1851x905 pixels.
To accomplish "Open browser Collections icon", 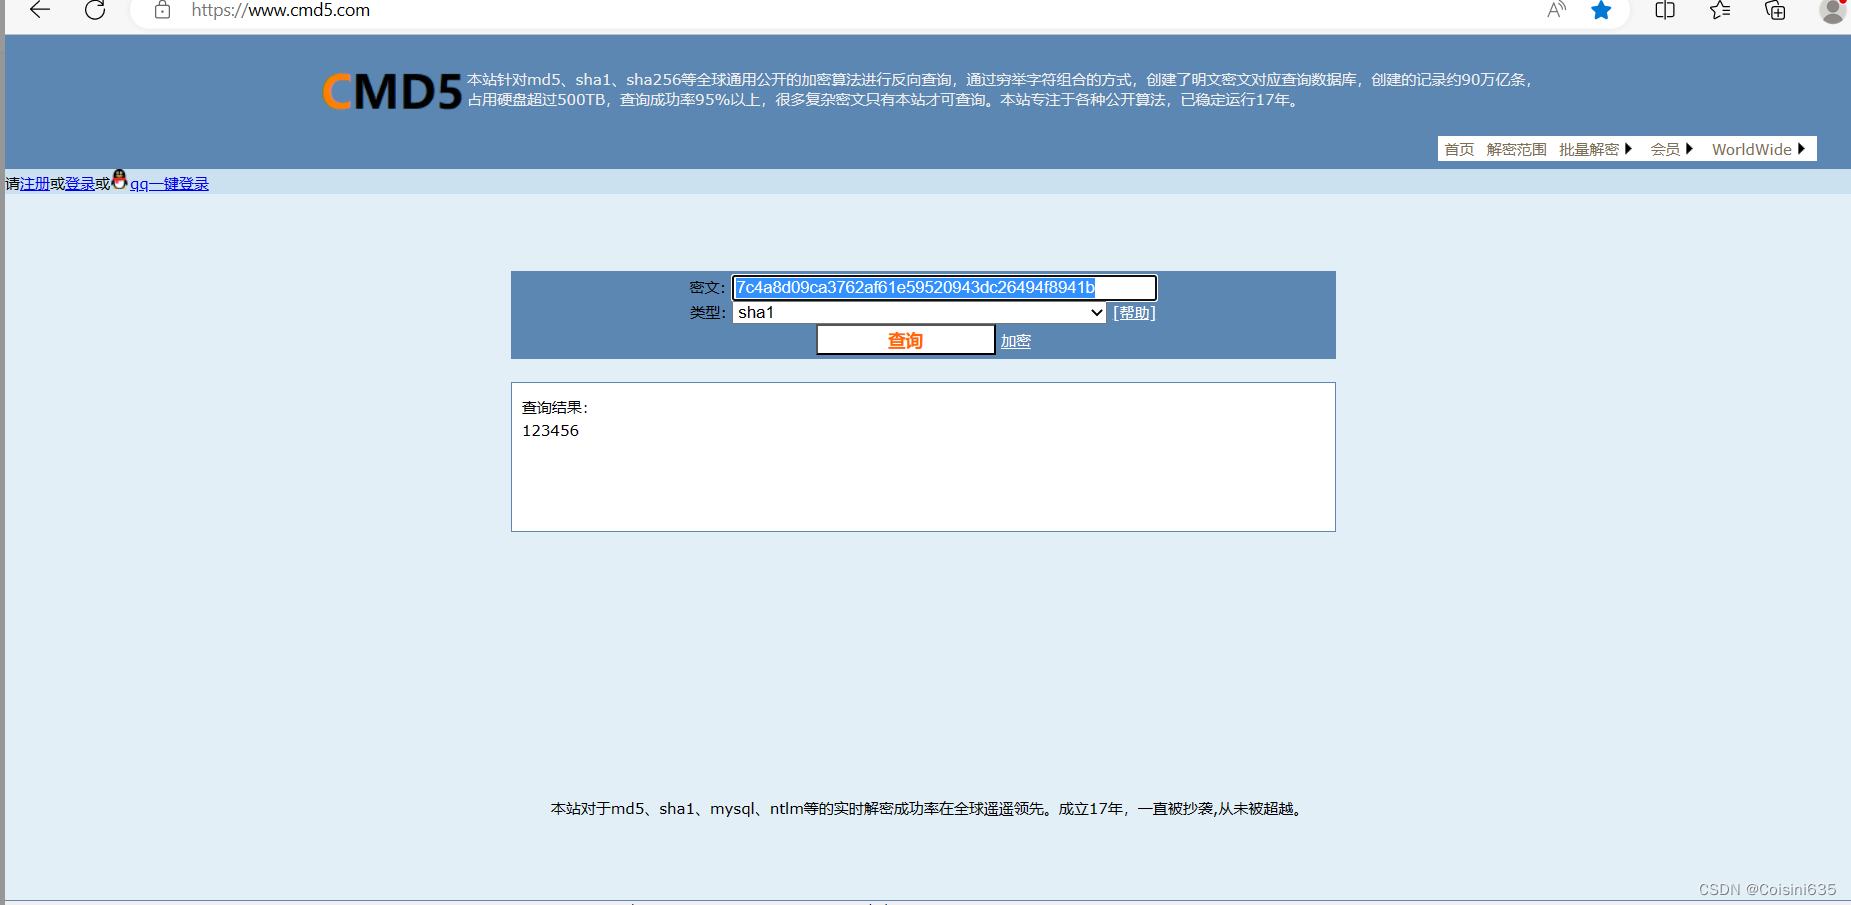I will point(1775,10).
